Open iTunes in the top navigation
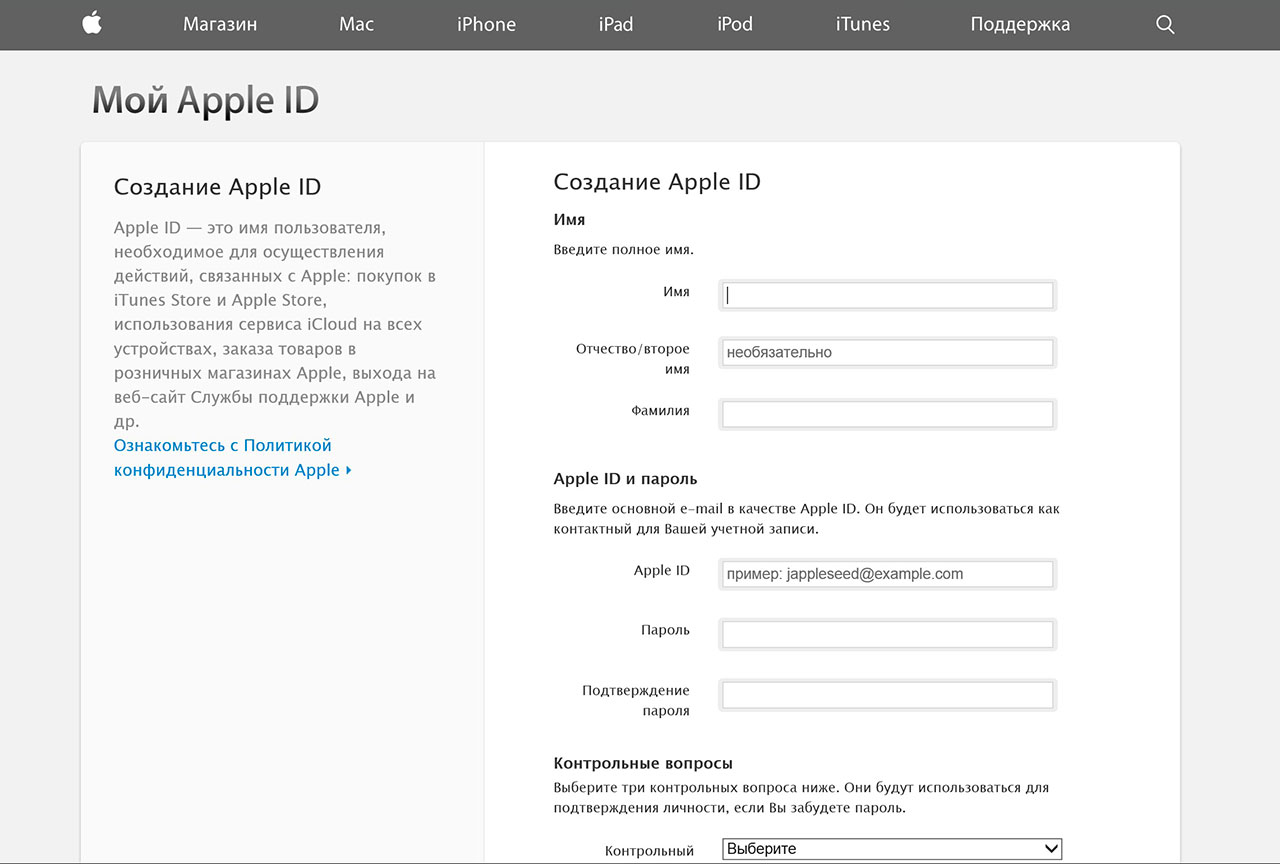The height and width of the screenshot is (864, 1280). click(862, 25)
